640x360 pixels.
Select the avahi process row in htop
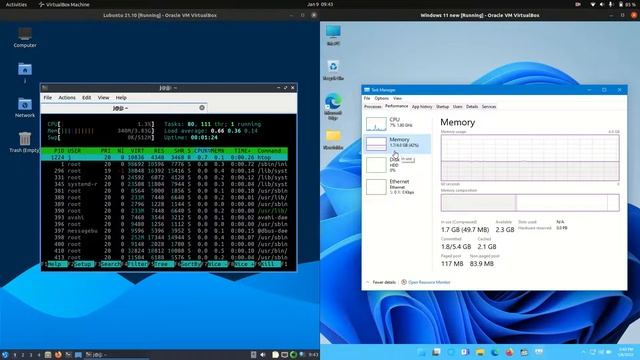(x=164, y=217)
